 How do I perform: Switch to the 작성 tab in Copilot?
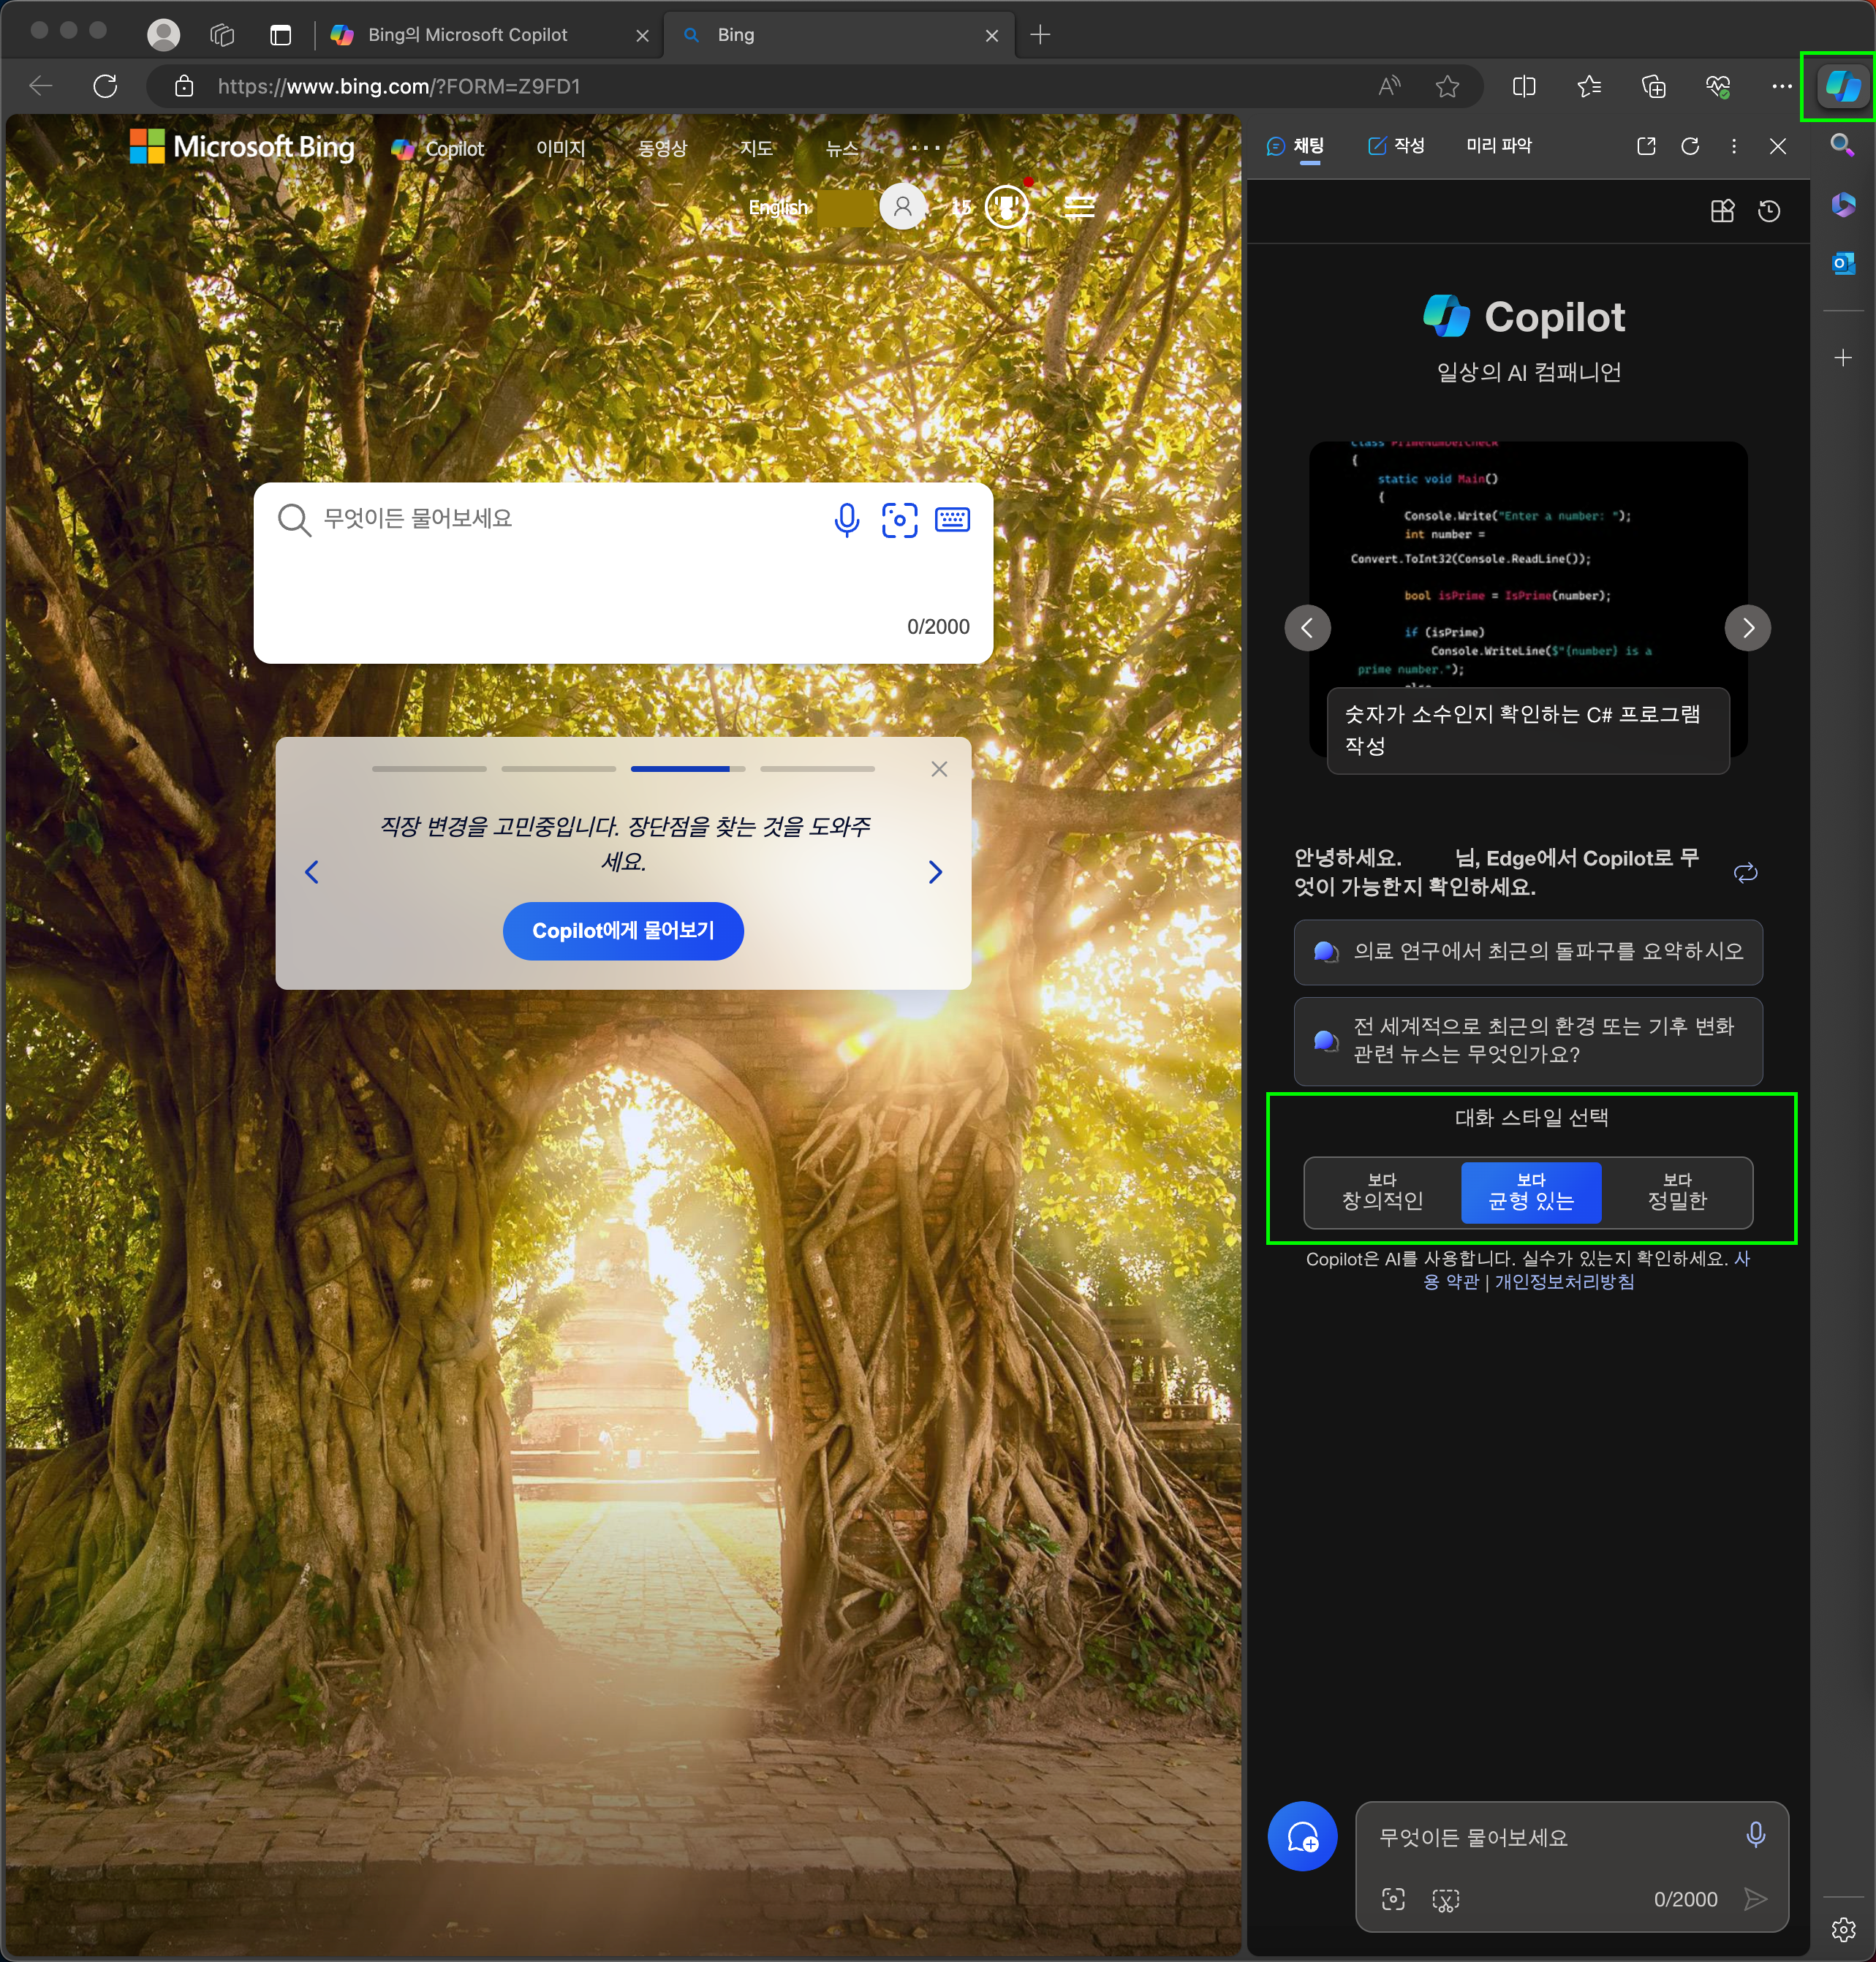click(x=1396, y=146)
